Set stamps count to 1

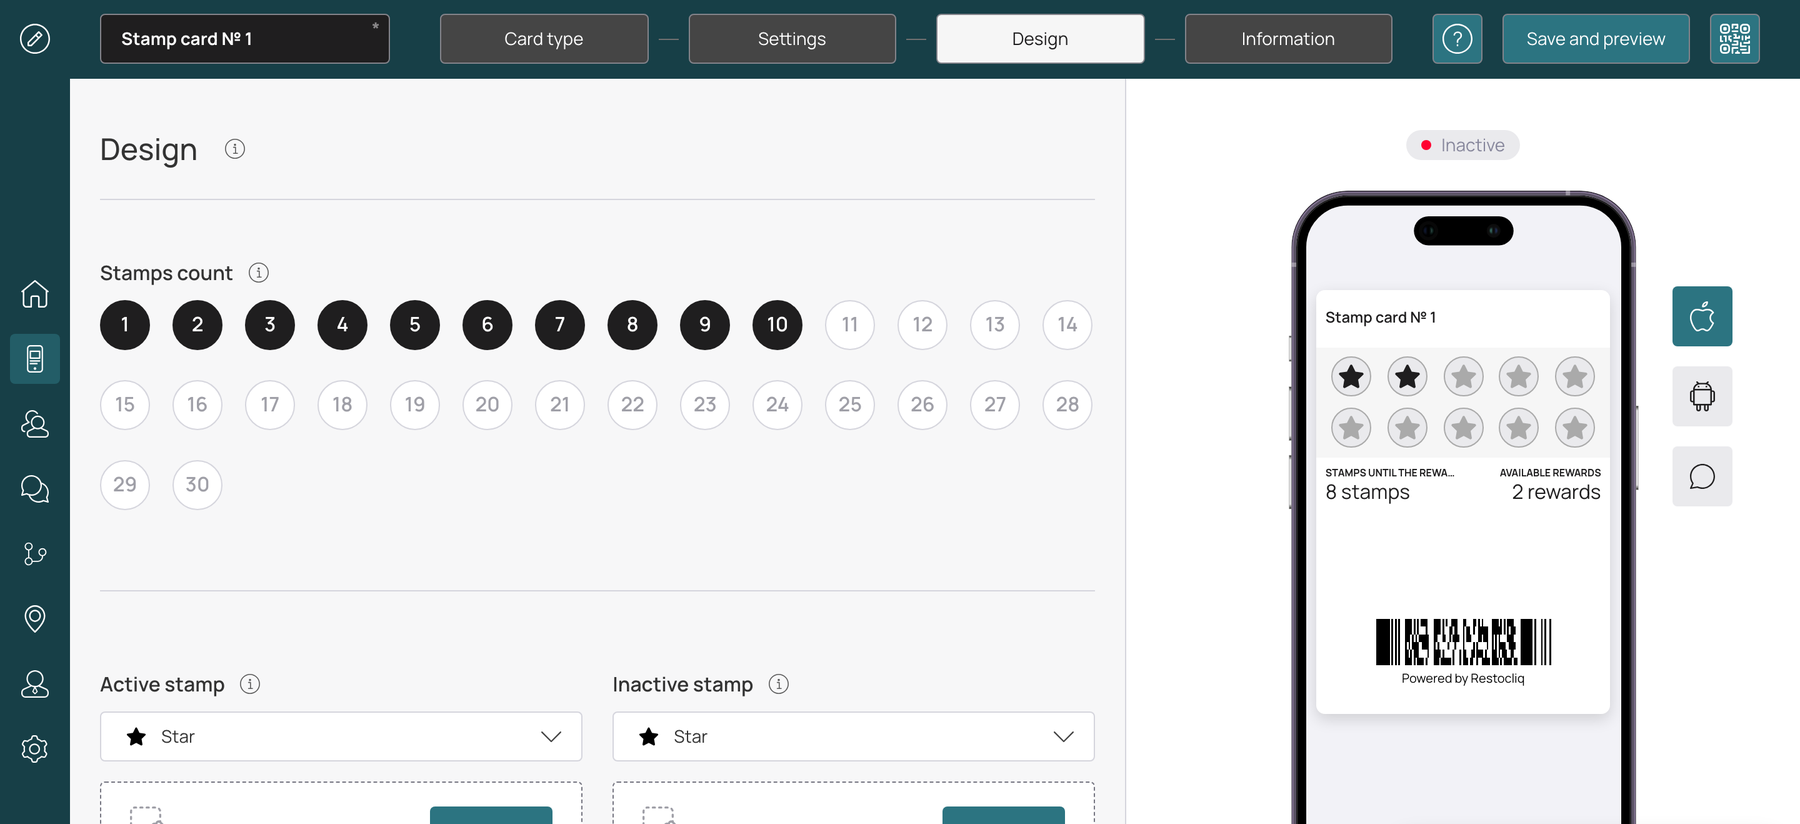point(125,325)
